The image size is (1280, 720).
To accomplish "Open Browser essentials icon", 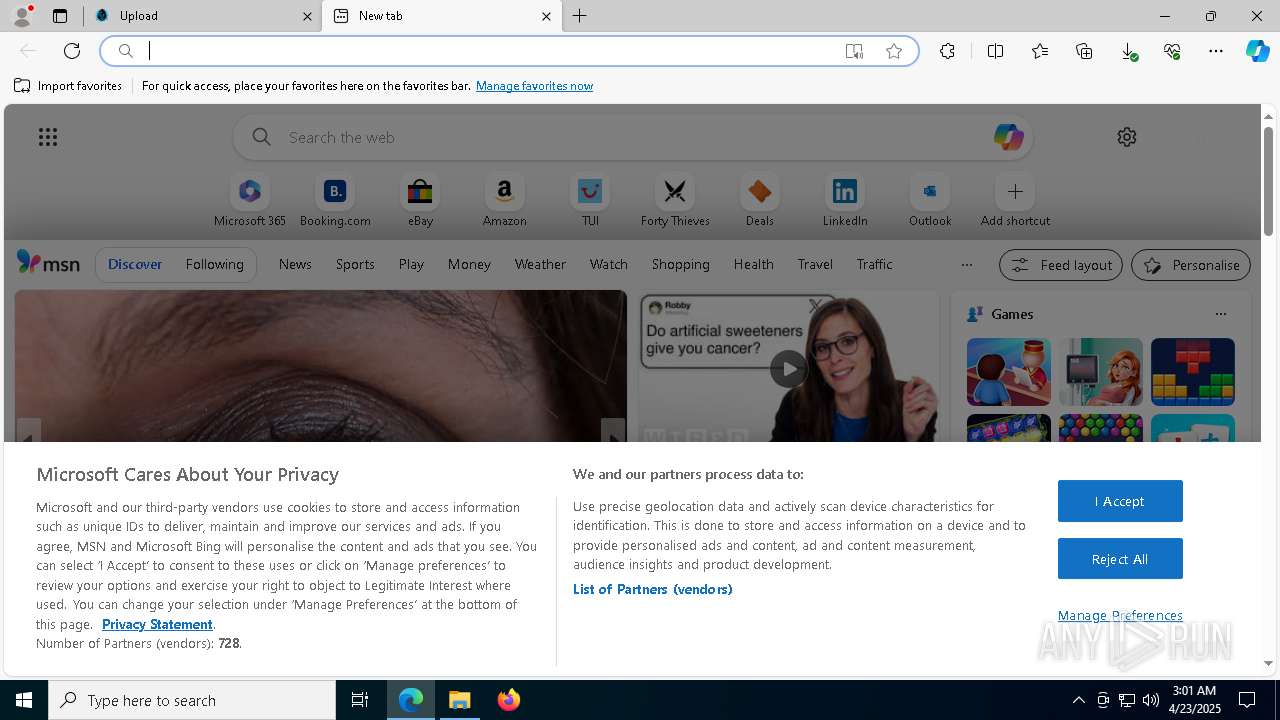I will point(1172,51).
